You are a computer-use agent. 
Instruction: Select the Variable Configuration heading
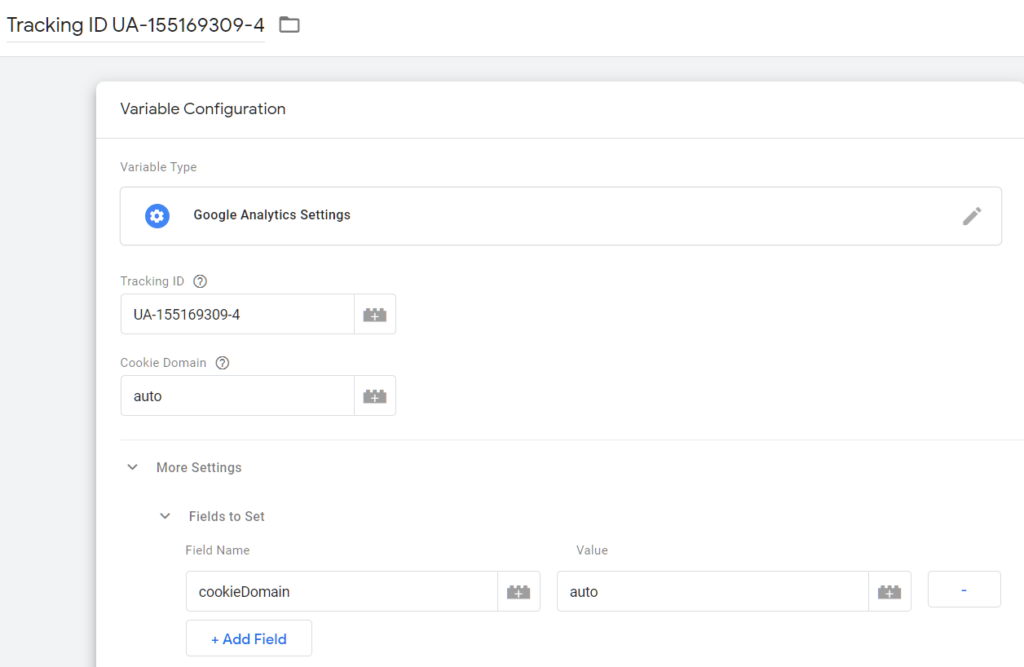point(203,108)
